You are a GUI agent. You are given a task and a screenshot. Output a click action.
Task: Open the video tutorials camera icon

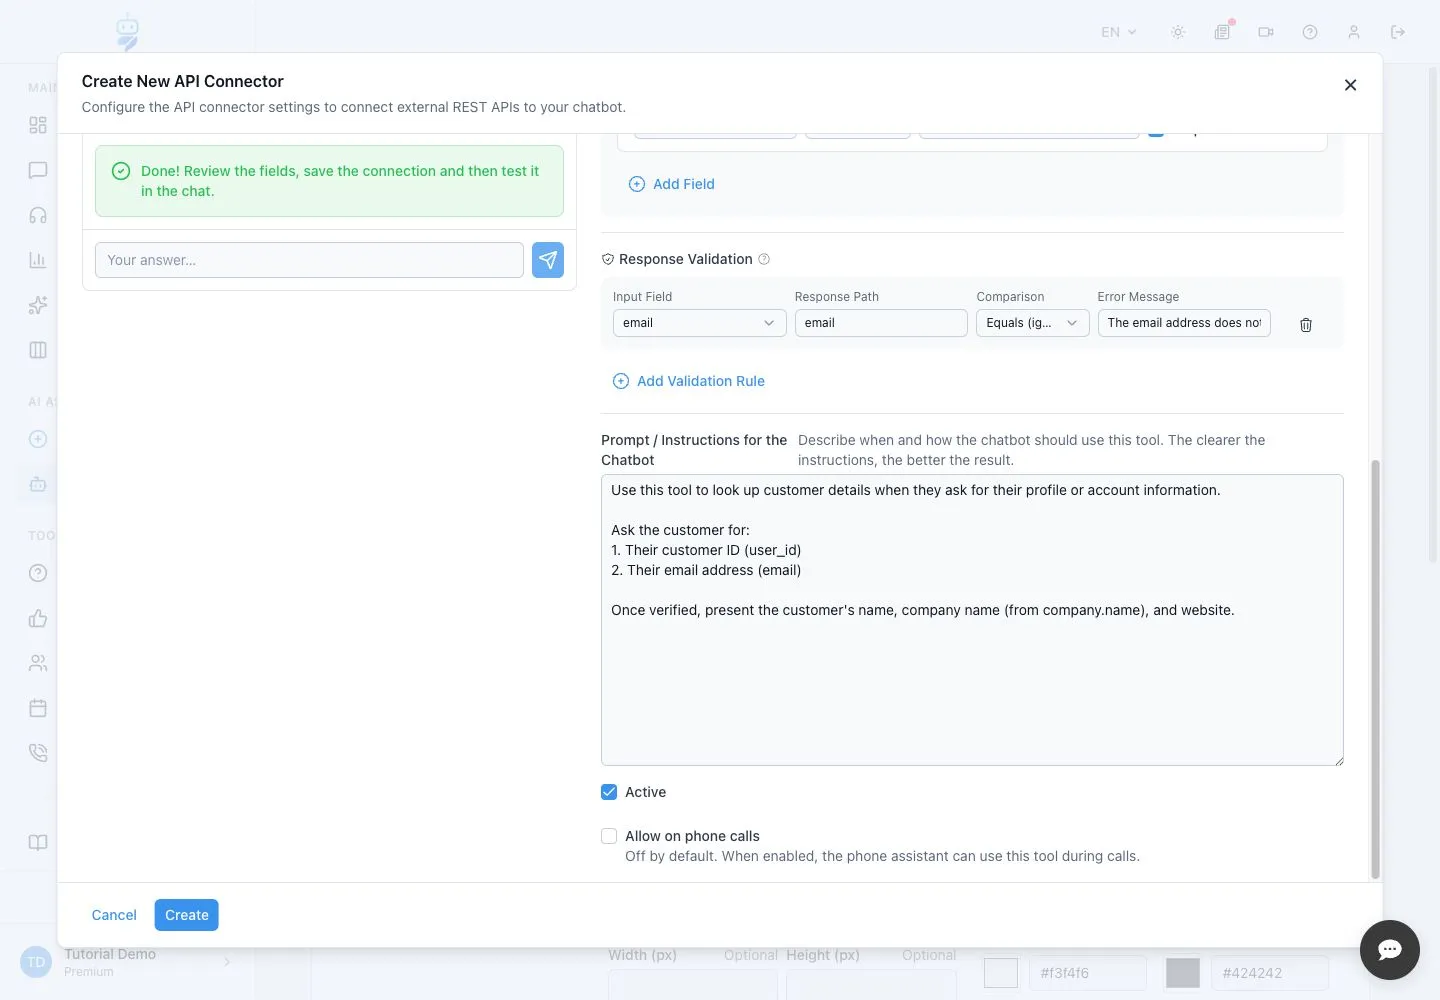tap(1266, 32)
